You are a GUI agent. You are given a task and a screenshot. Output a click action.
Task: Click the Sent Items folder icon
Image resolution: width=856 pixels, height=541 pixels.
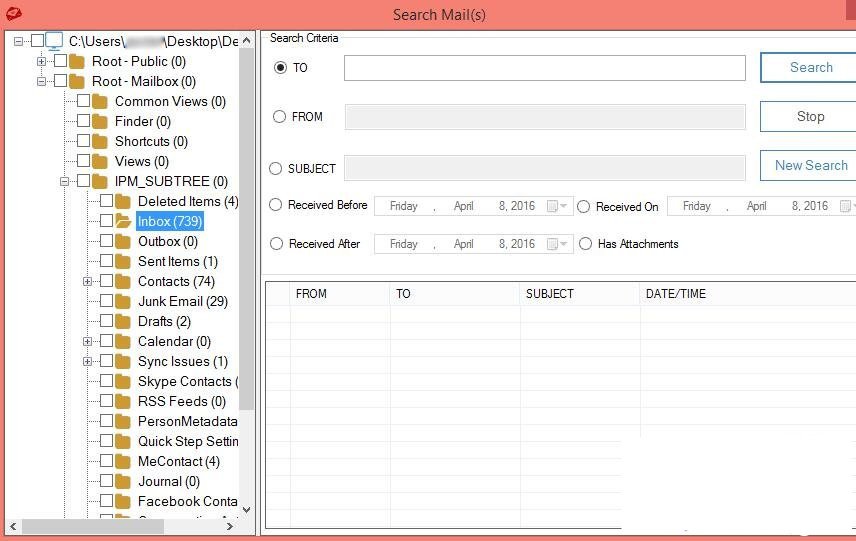point(123,261)
